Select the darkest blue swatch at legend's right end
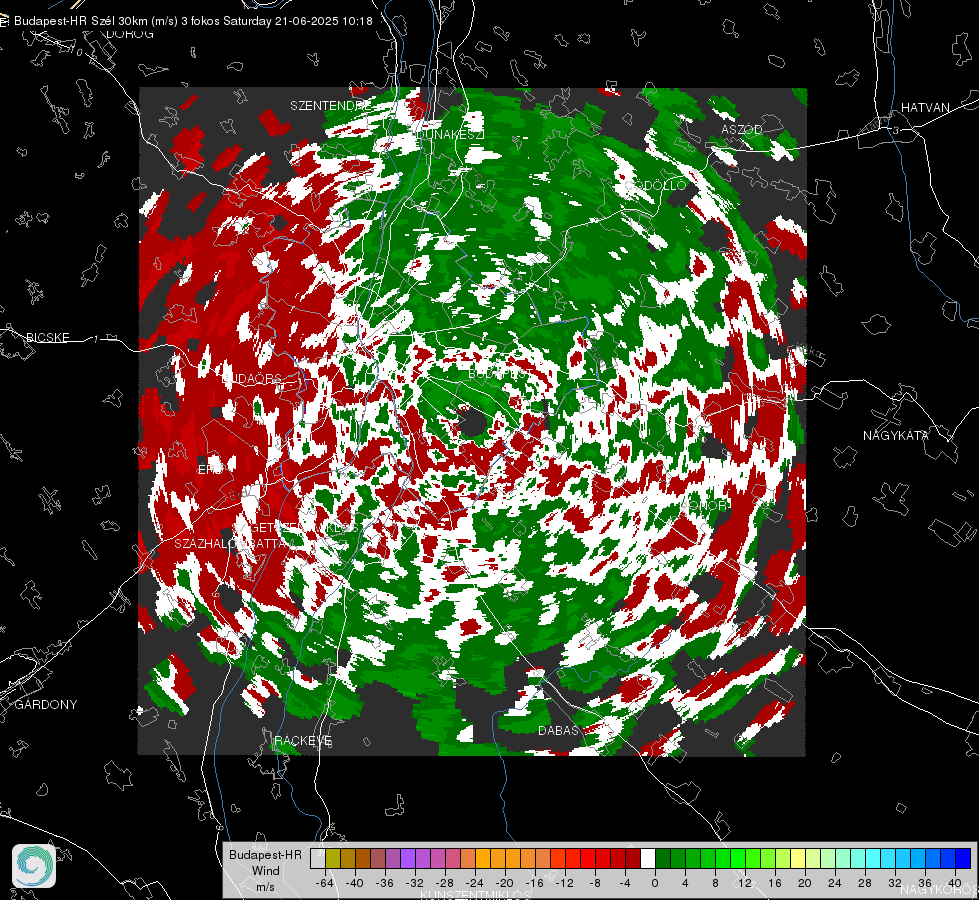Image resolution: width=979 pixels, height=900 pixels. pos(963,858)
